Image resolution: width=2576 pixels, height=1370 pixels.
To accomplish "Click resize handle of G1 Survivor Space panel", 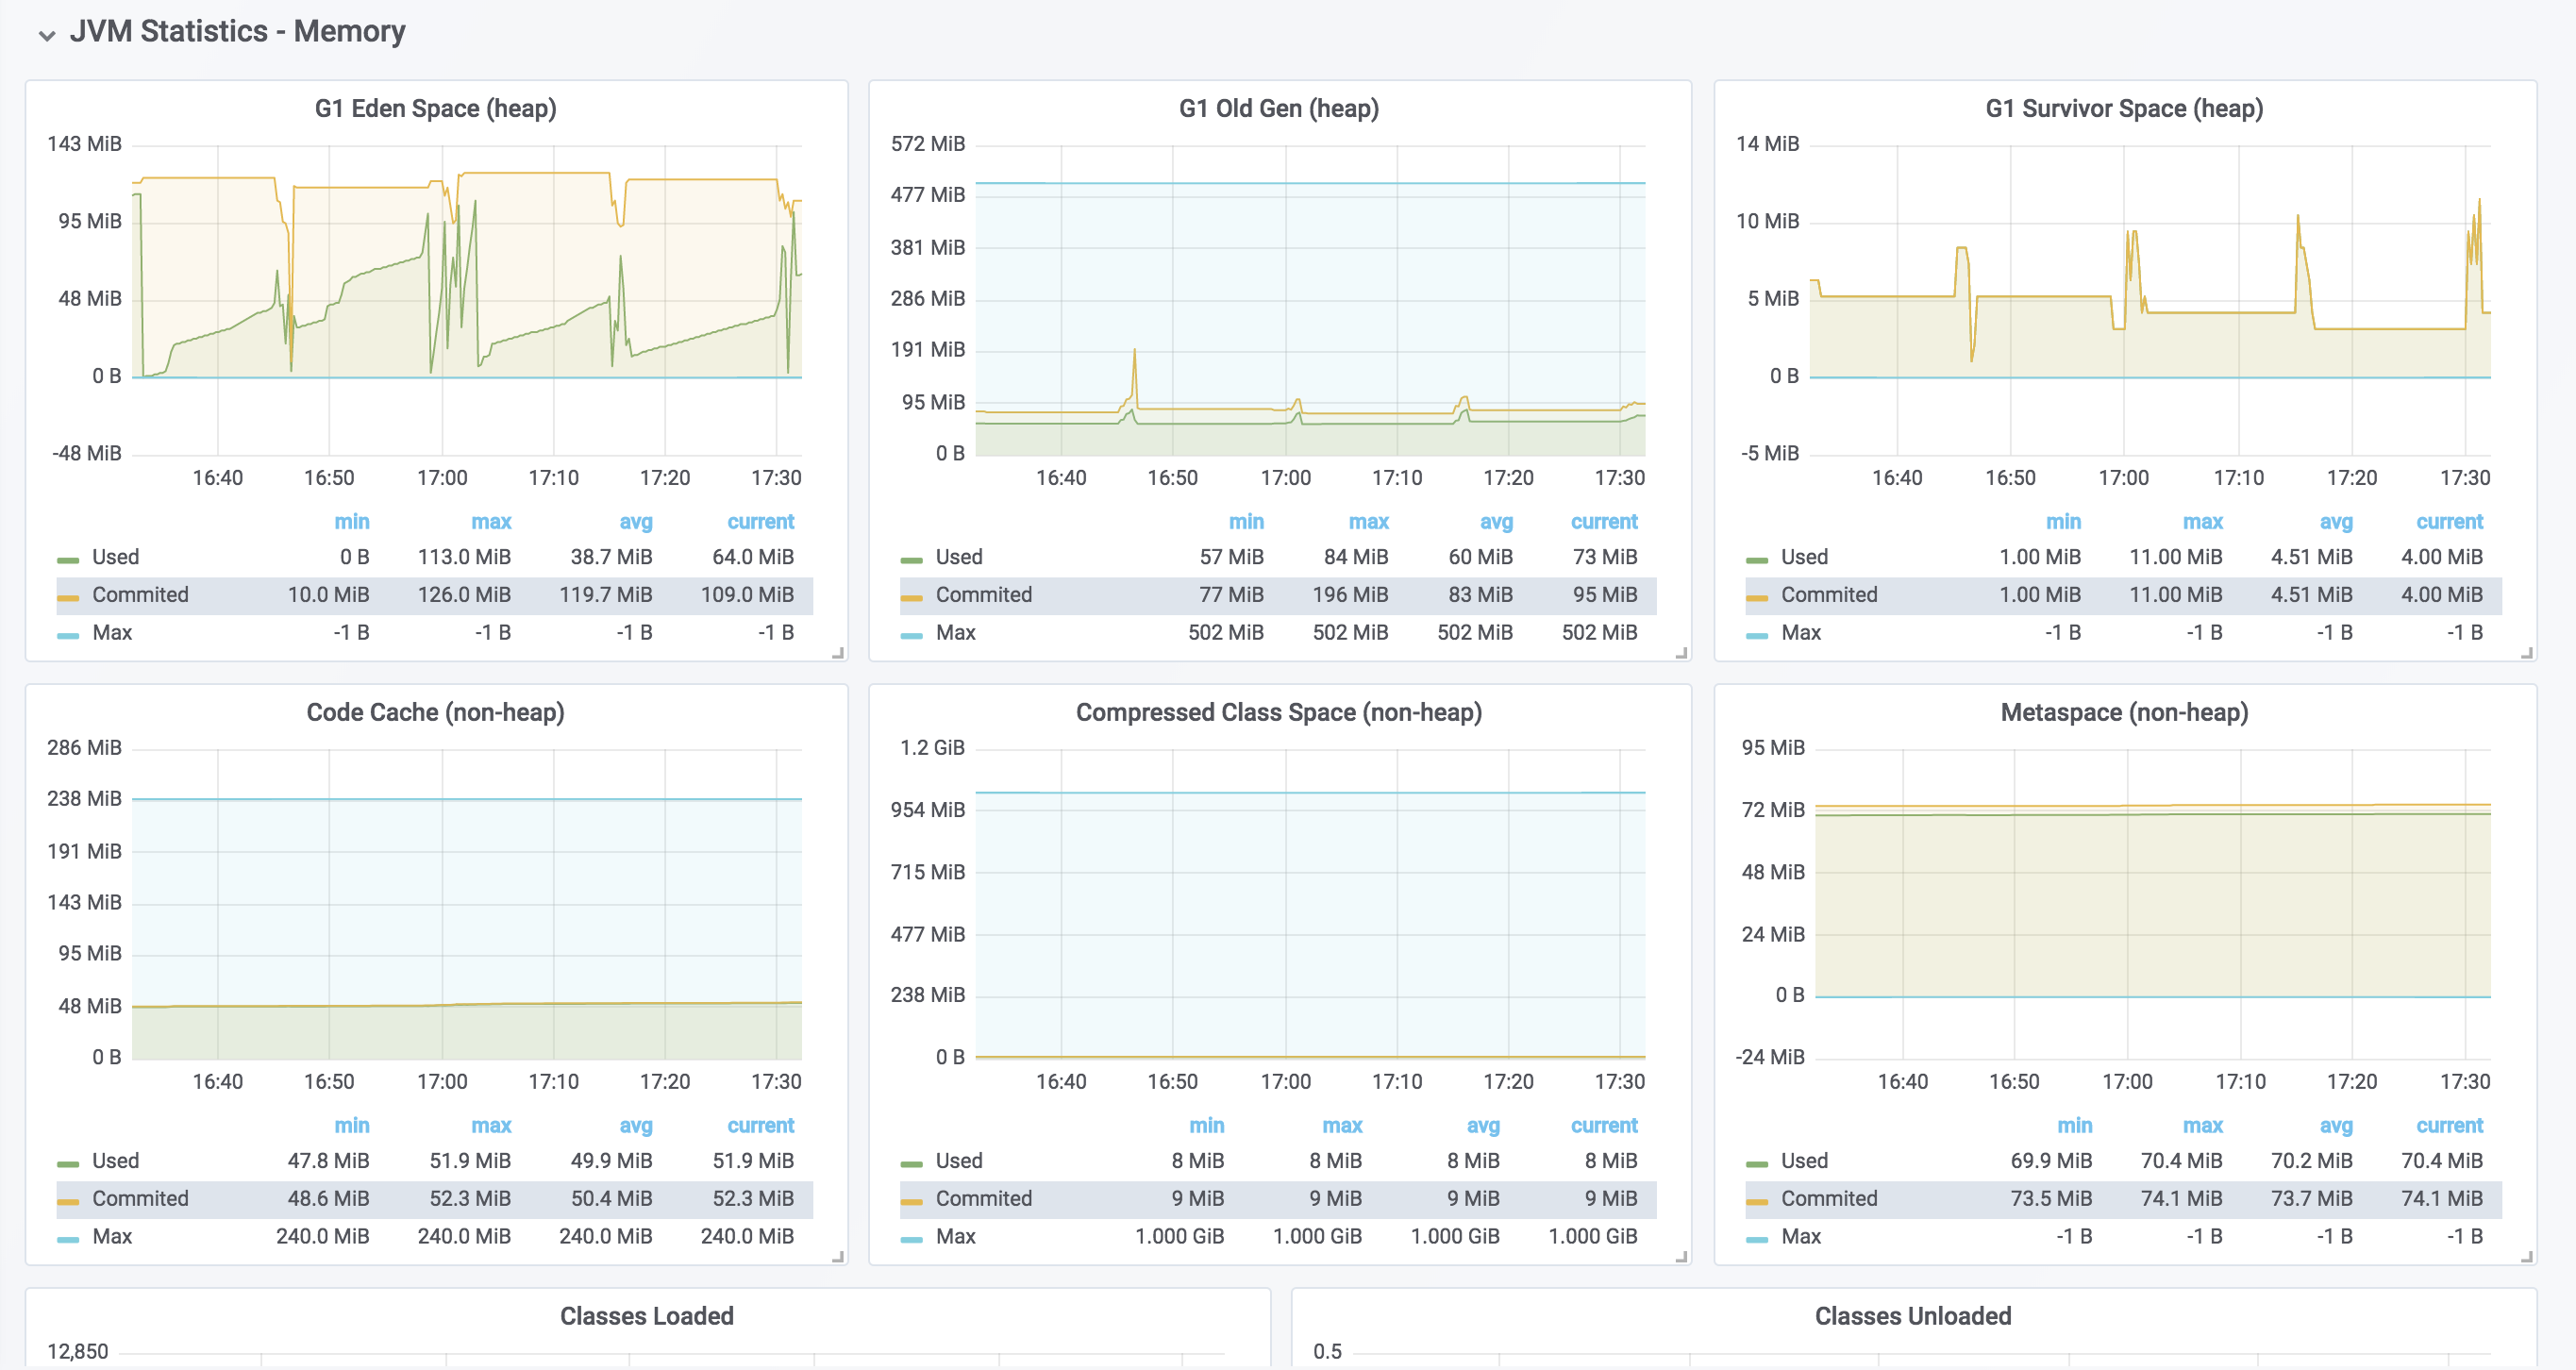I will pyautogui.click(x=2526, y=653).
